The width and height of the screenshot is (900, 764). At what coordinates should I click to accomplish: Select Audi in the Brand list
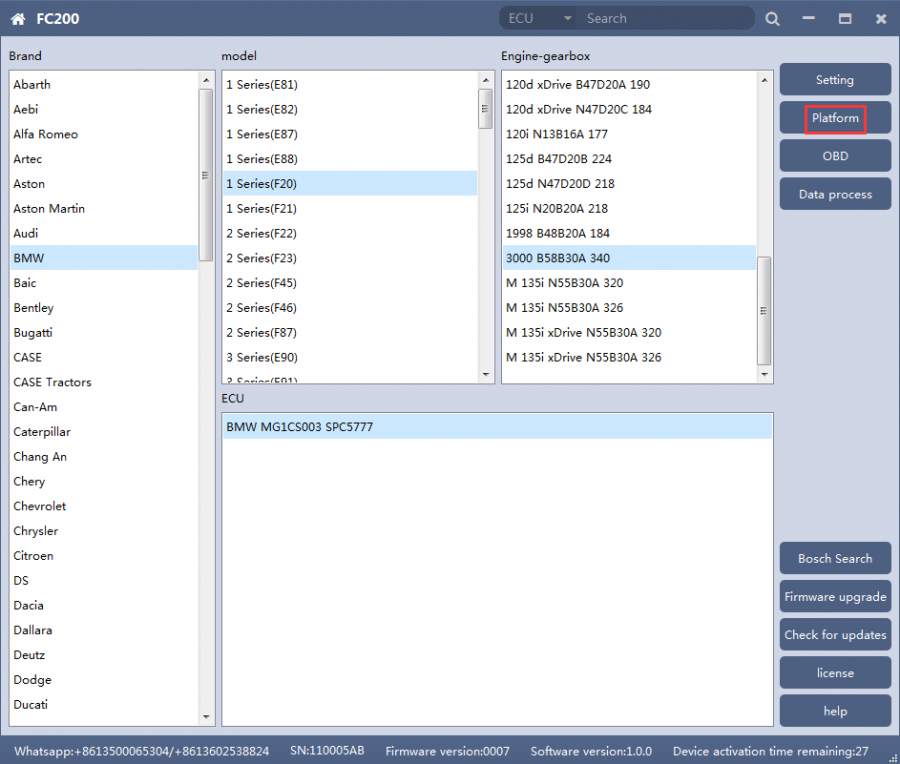(26, 233)
